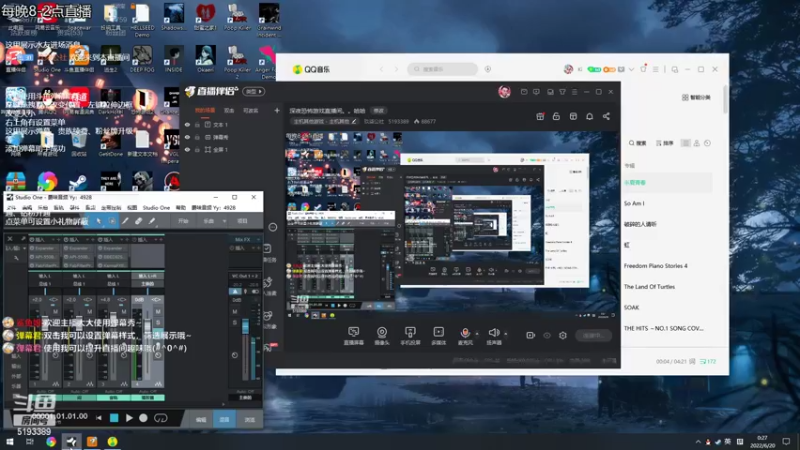Open the Studio One menu item

(156, 208)
